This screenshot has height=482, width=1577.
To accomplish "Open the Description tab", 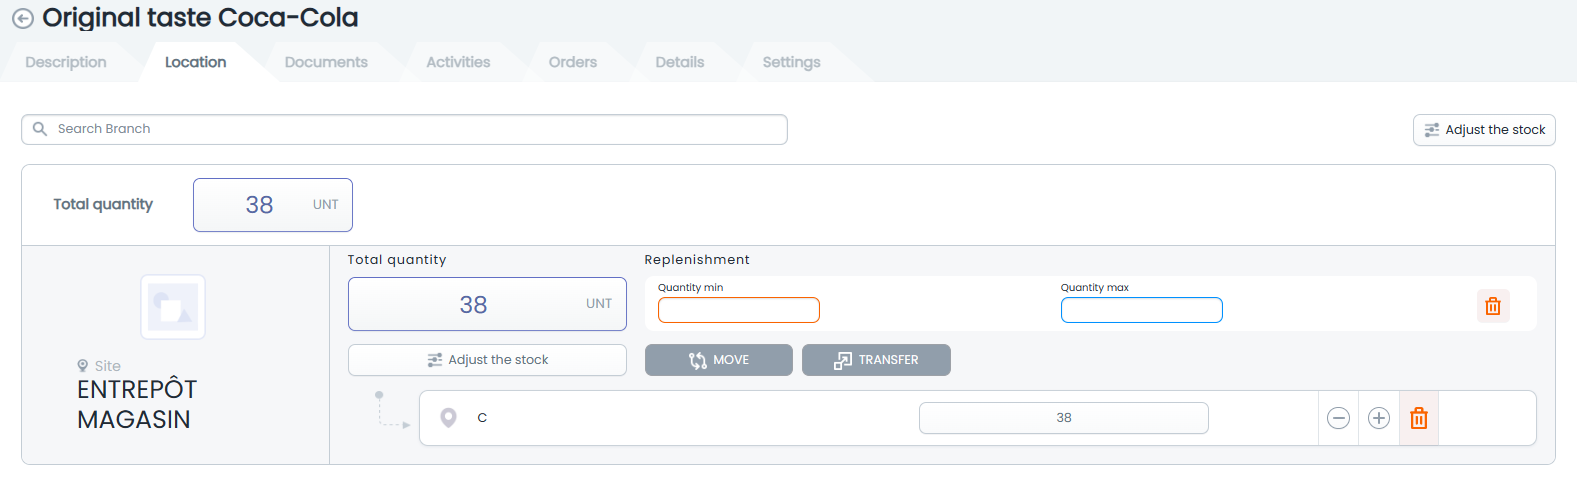I will [66, 62].
